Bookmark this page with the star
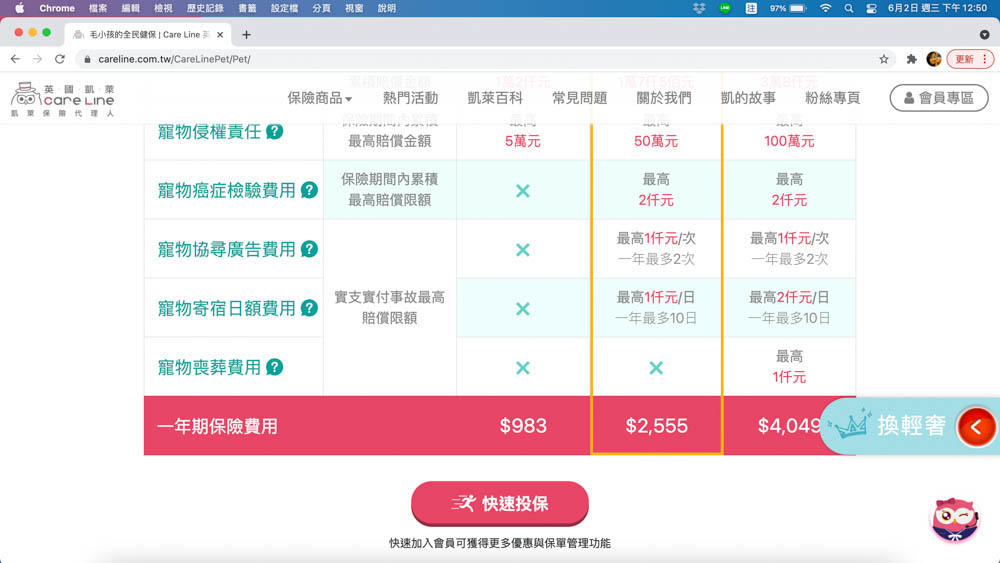This screenshot has width=1000, height=563. (x=883, y=59)
